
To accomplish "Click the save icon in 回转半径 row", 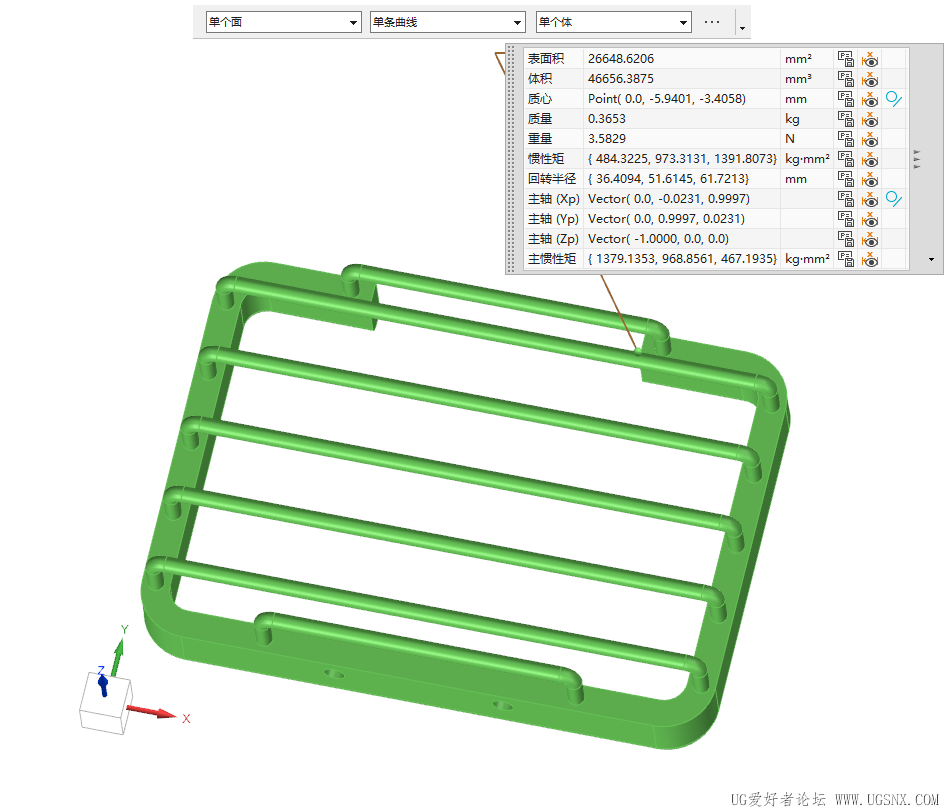I will (x=846, y=179).
